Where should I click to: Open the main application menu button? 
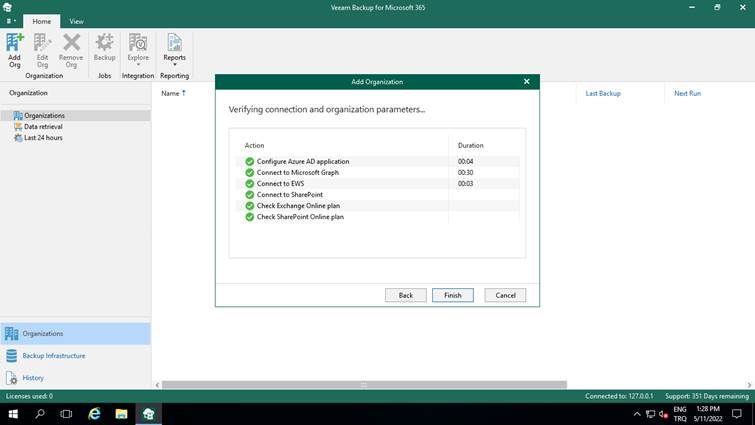point(11,21)
